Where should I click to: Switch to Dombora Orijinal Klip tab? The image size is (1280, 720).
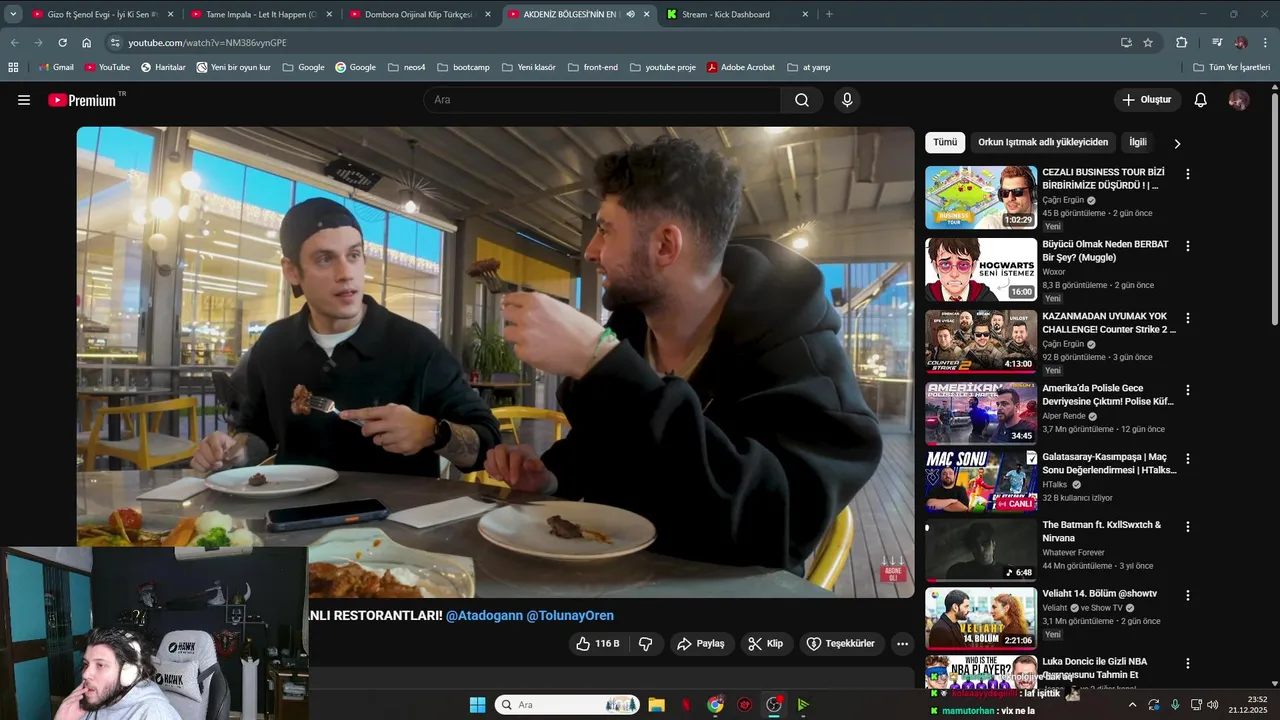(420, 14)
